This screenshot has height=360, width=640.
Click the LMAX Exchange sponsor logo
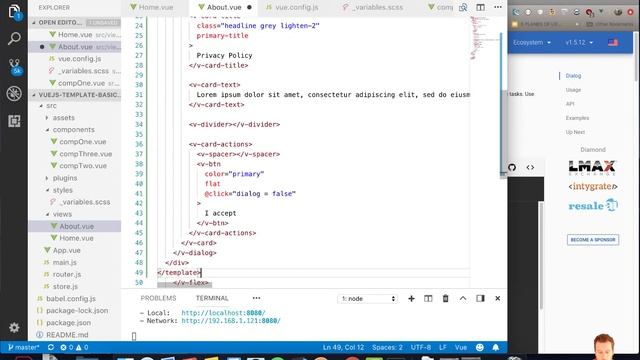(x=592, y=167)
